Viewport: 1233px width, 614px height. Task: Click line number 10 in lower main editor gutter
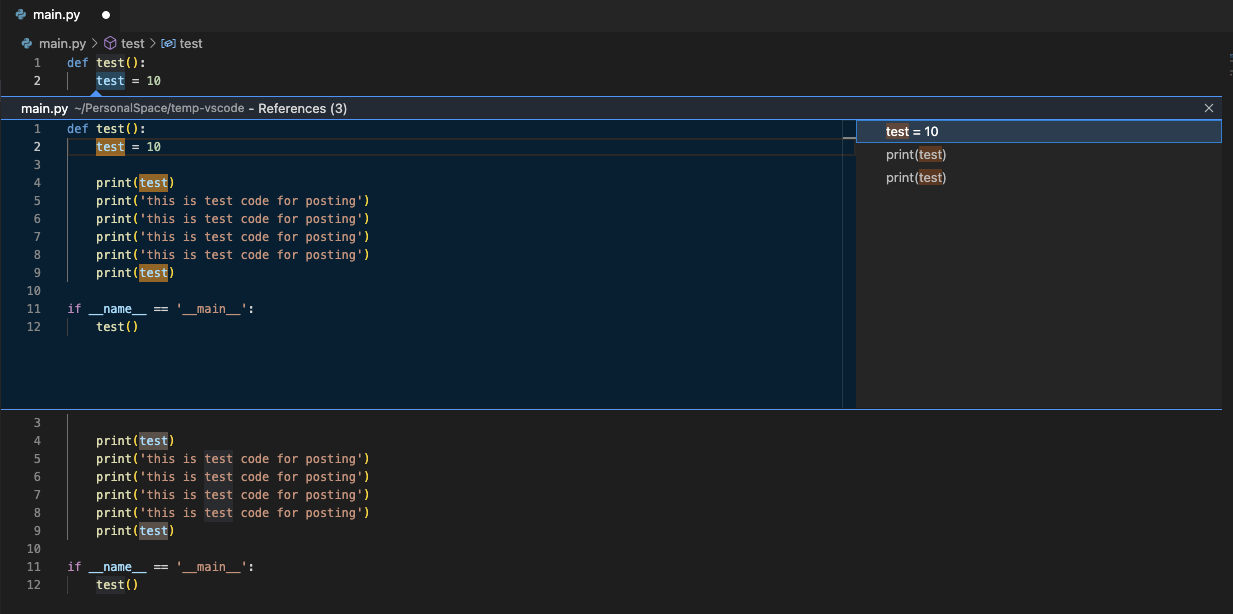click(34, 549)
